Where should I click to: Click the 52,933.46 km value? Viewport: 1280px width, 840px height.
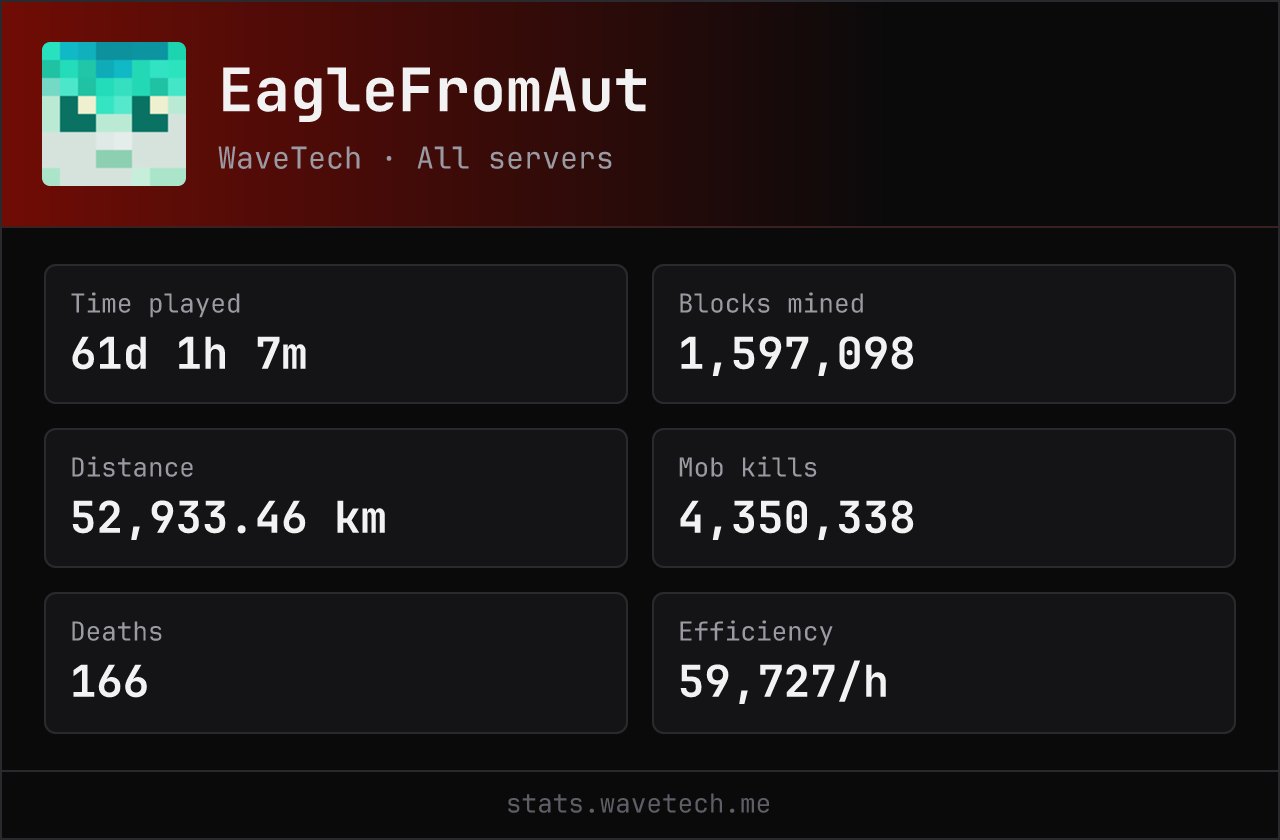(x=229, y=518)
